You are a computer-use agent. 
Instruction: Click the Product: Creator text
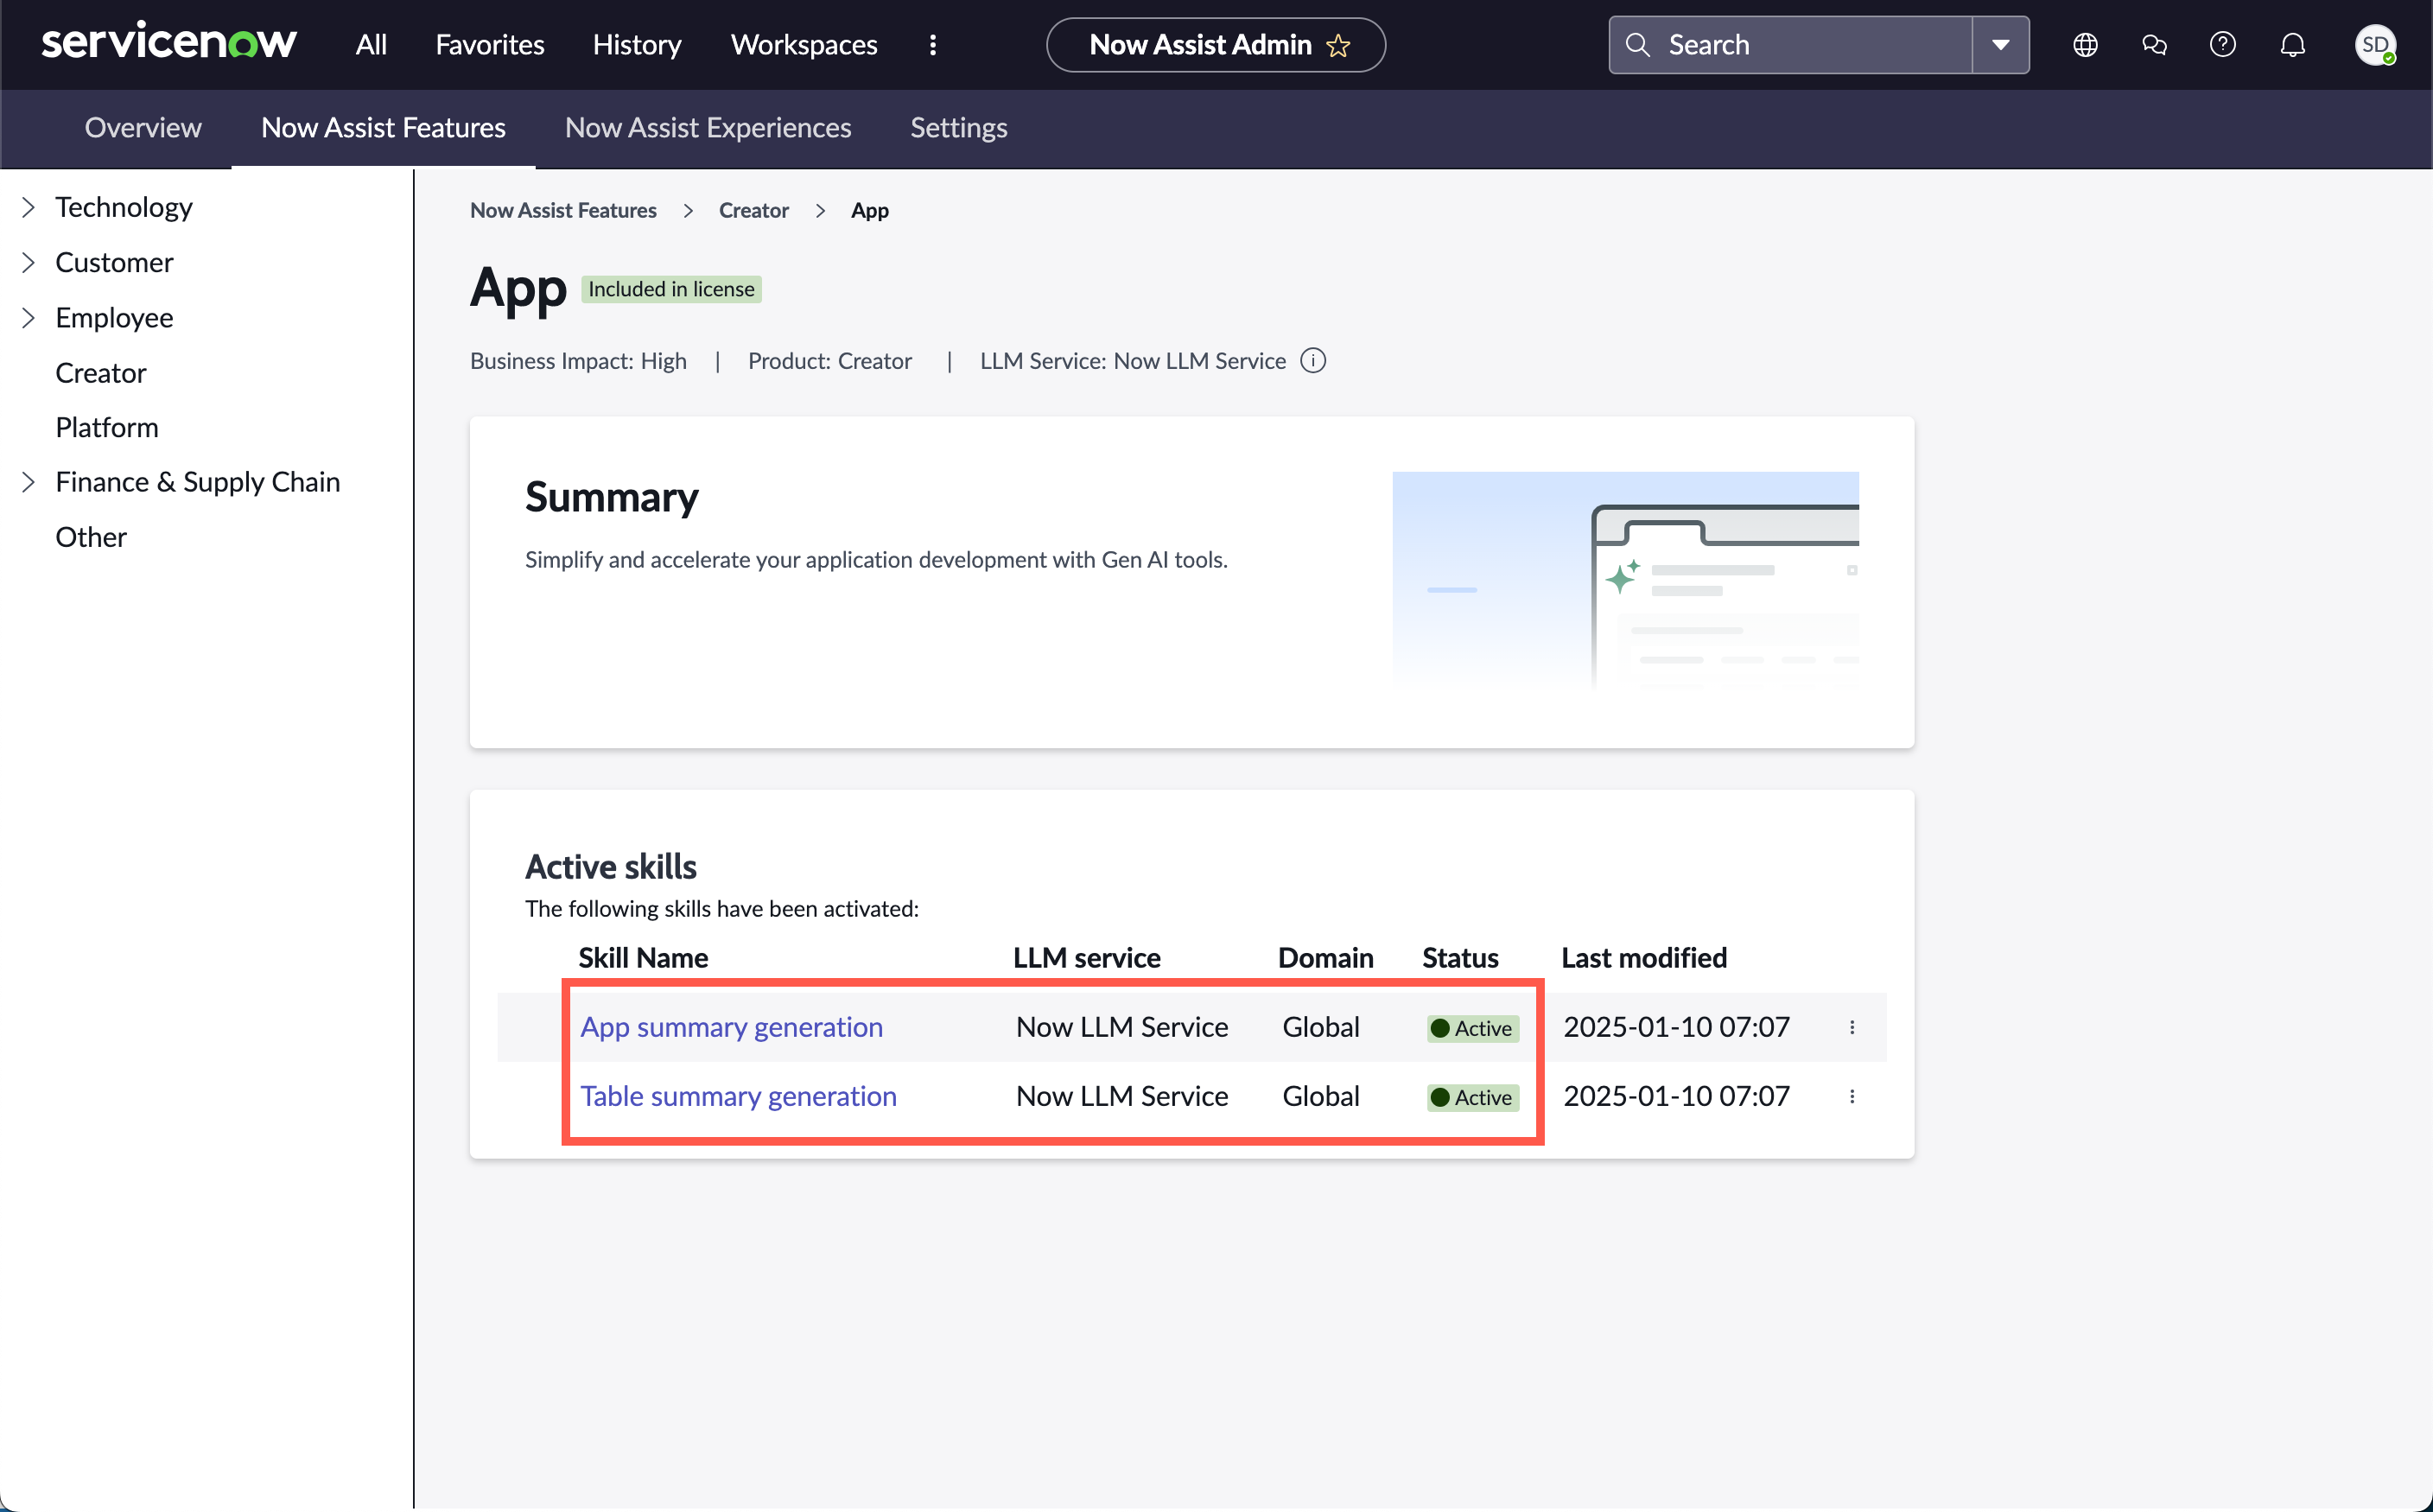[x=830, y=361]
